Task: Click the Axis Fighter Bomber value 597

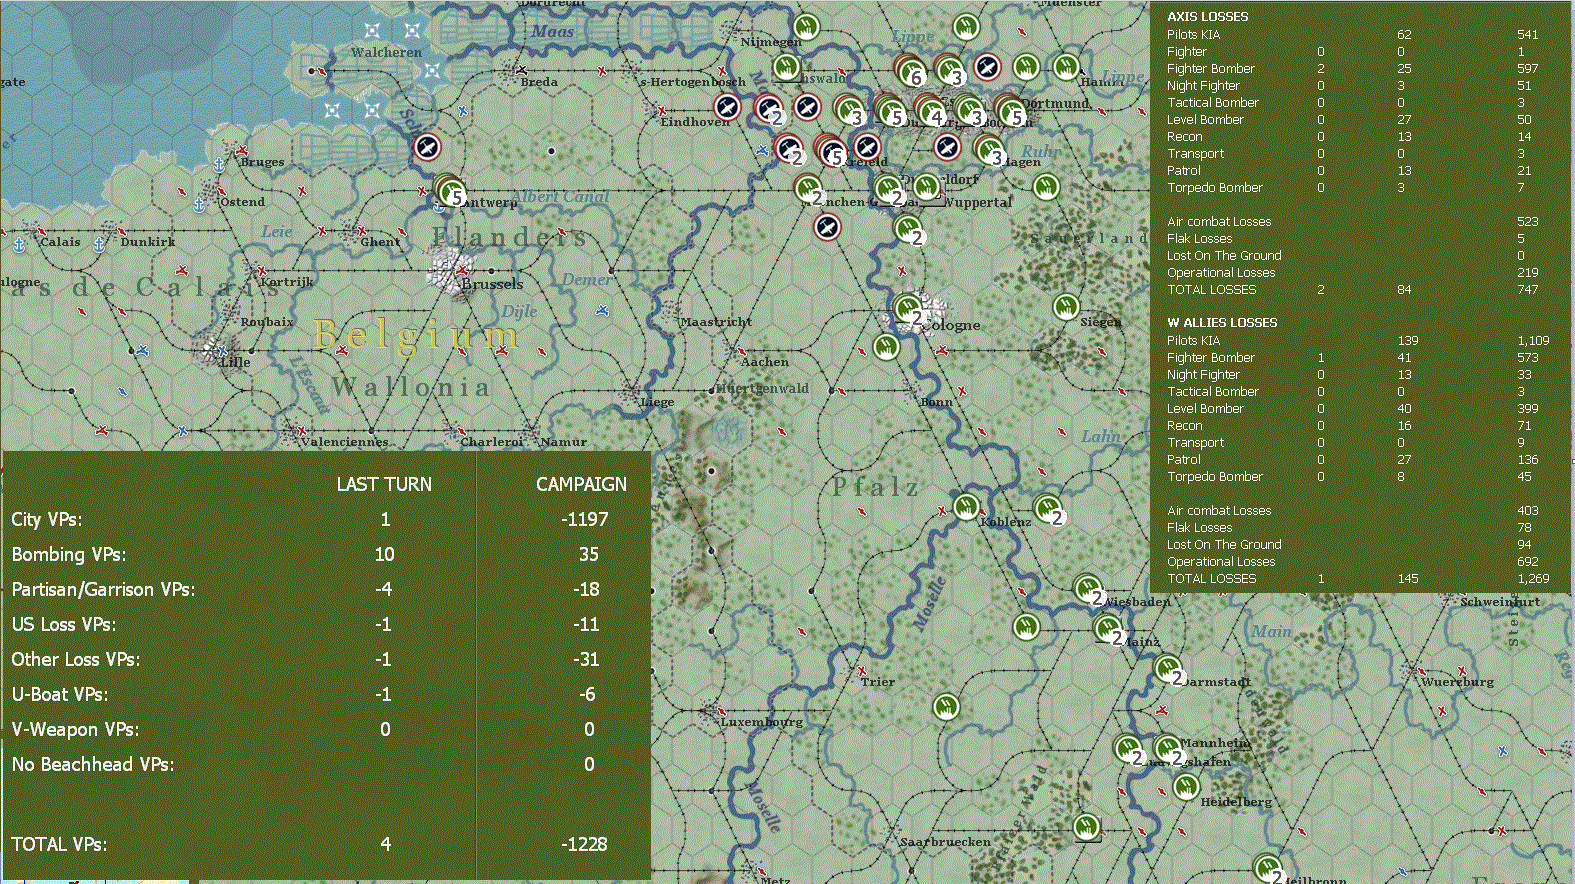Action: [1527, 69]
